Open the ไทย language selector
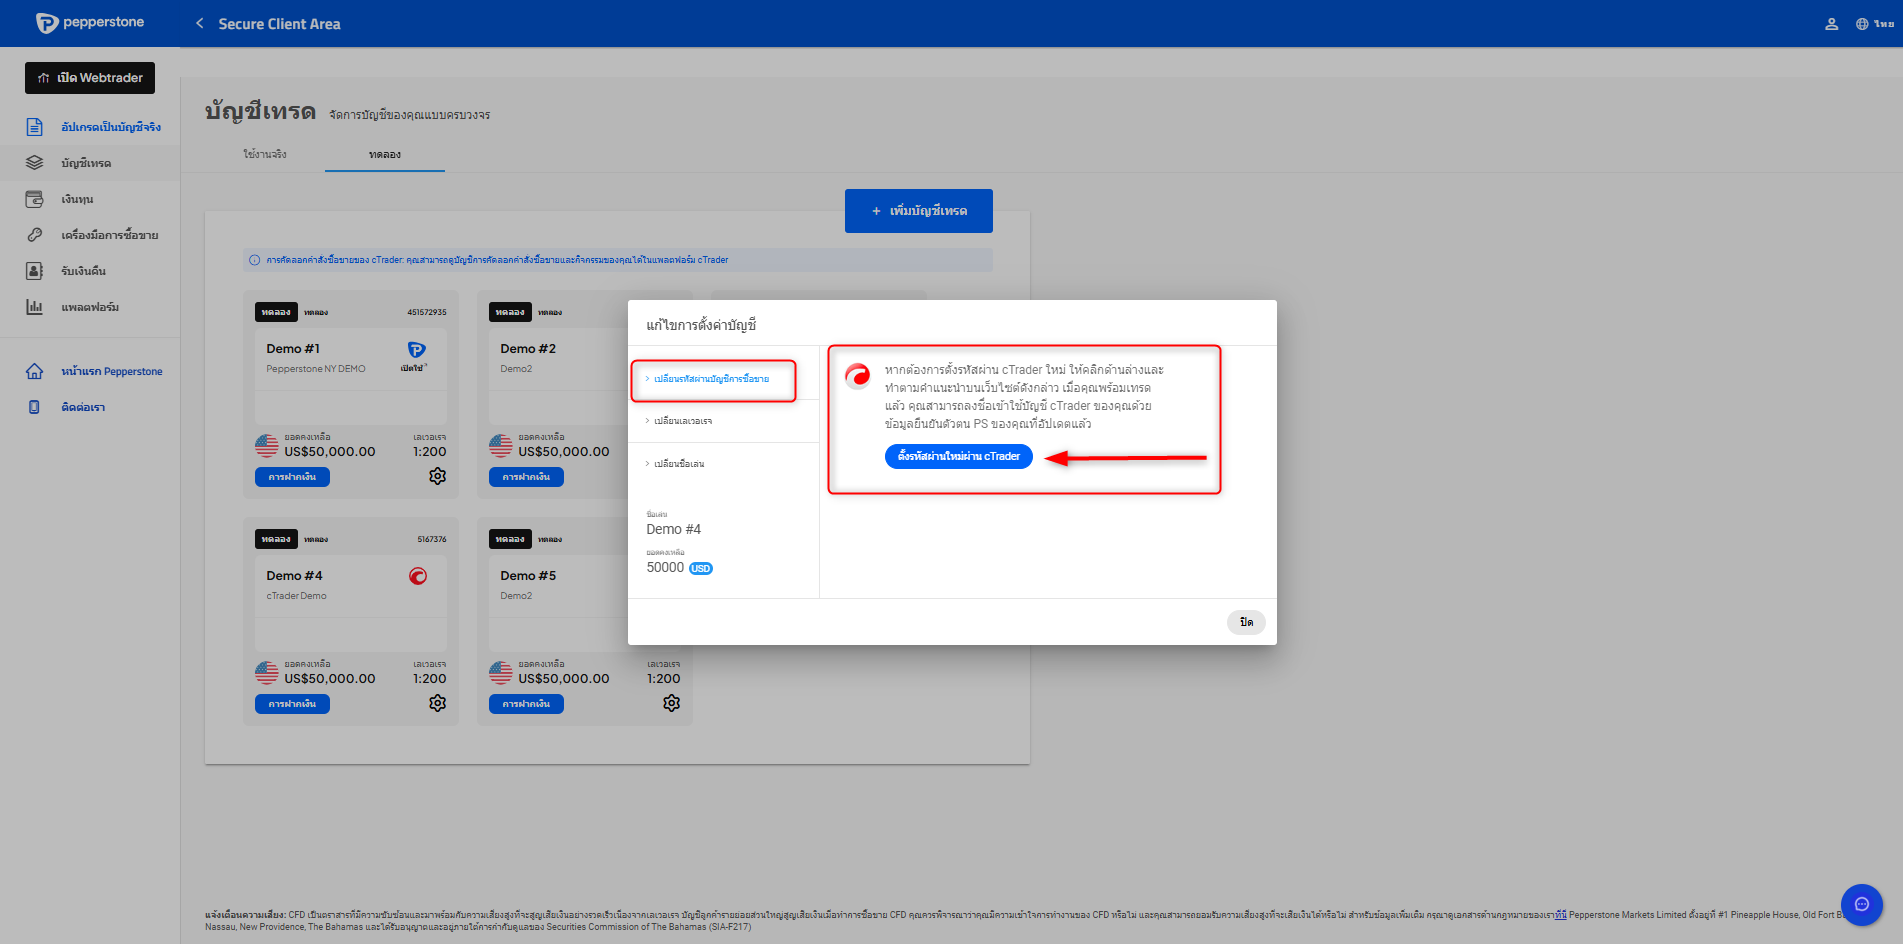1903x944 pixels. 1875,24
